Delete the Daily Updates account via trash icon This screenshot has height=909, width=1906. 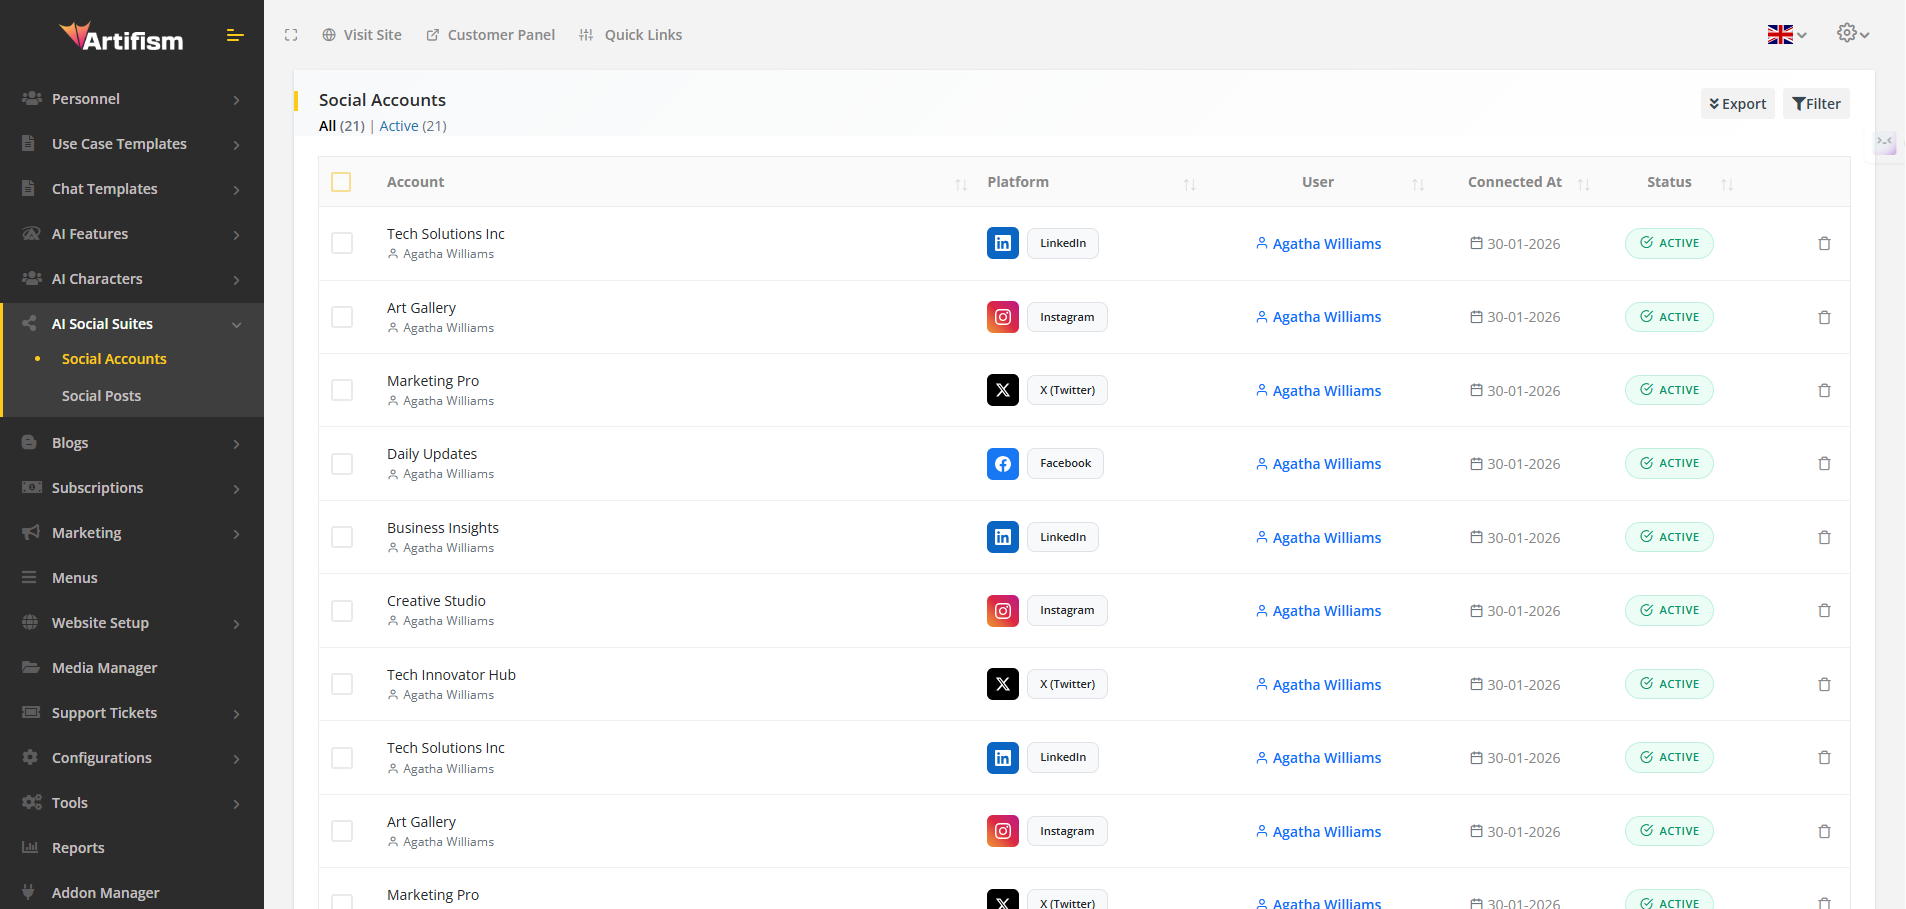[x=1823, y=463]
